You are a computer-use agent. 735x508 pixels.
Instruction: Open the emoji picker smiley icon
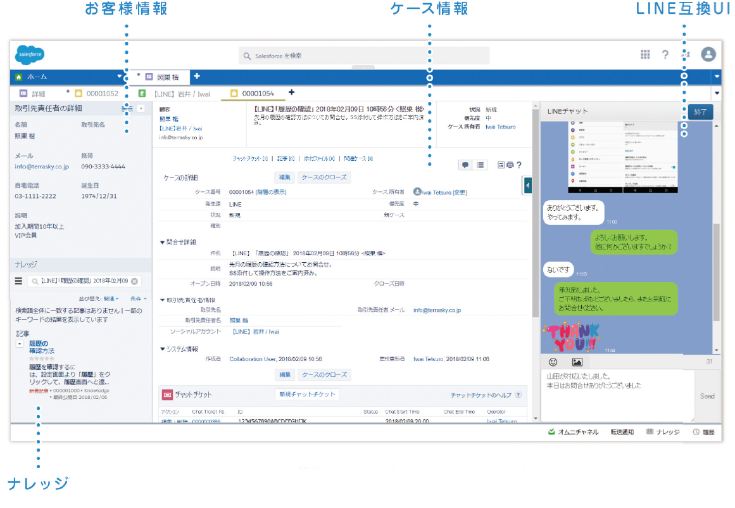click(553, 362)
